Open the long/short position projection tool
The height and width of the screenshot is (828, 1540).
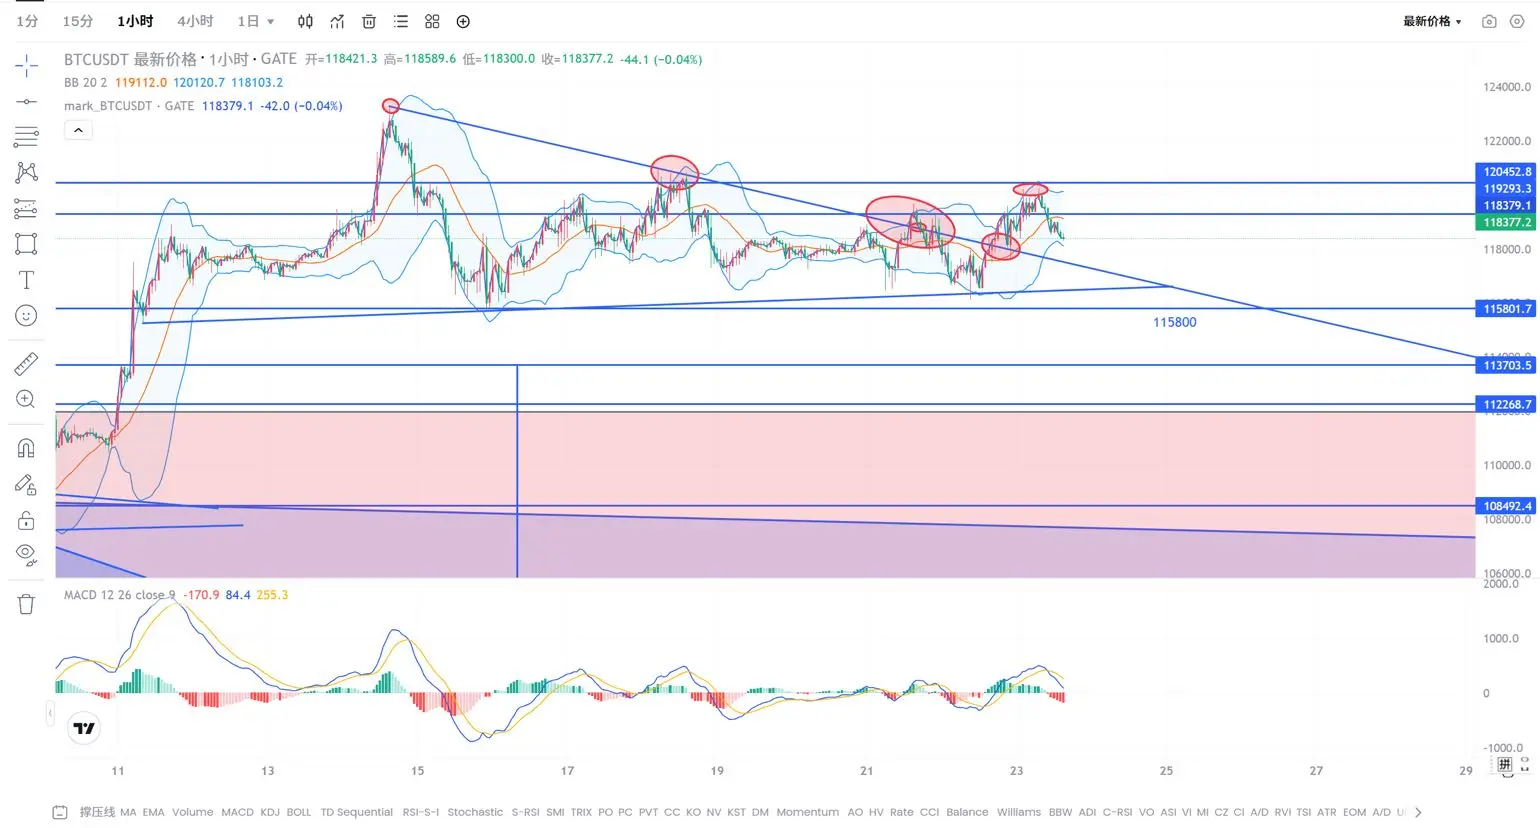click(x=26, y=208)
